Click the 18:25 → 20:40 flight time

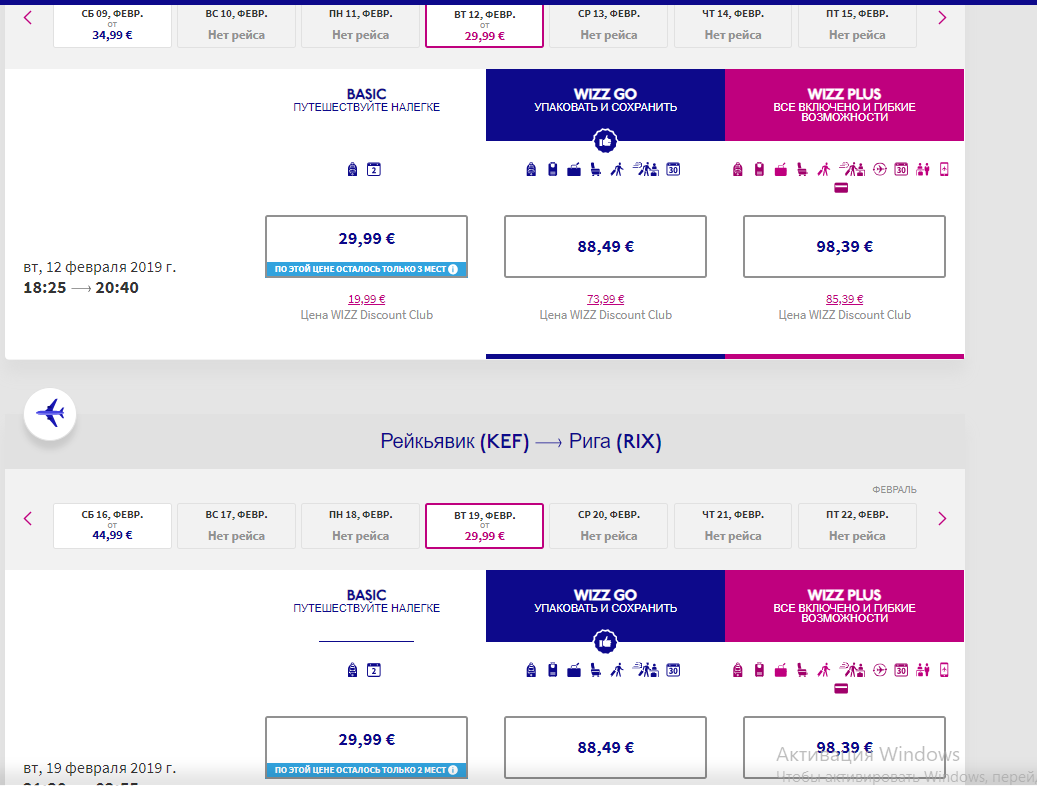(81, 288)
